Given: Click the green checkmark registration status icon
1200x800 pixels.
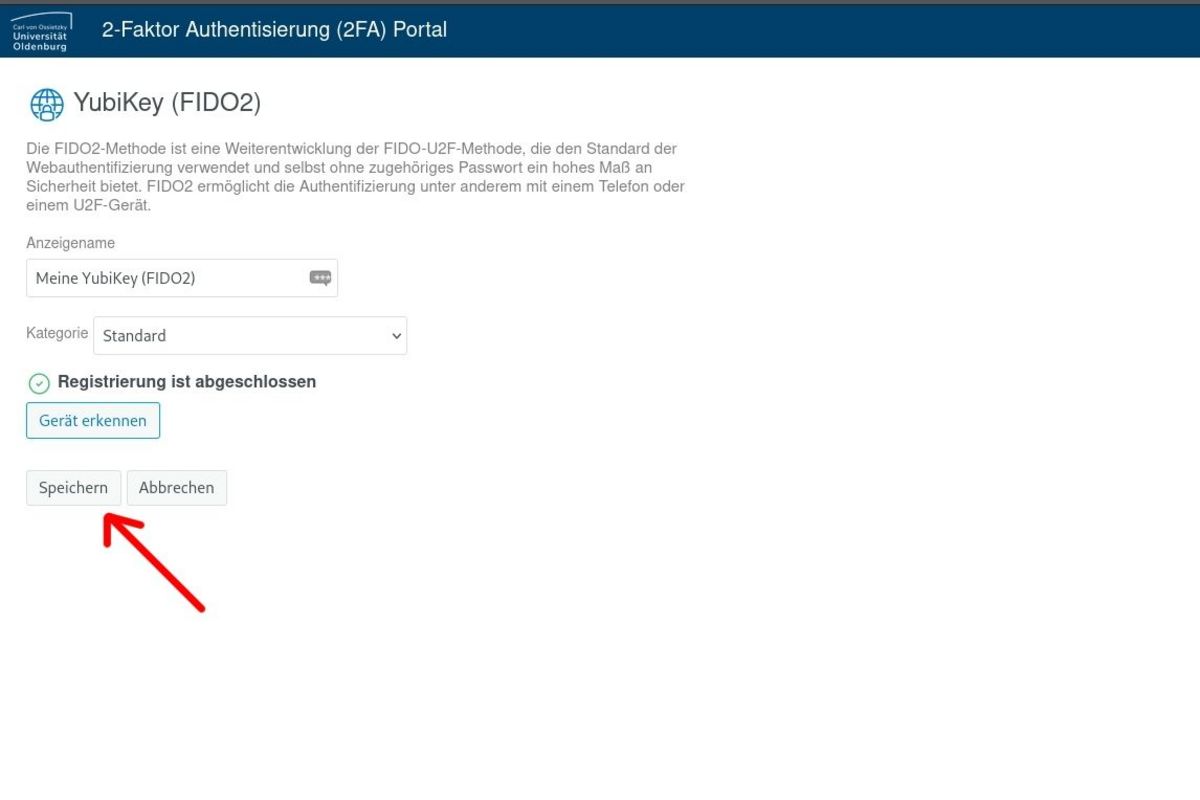Looking at the screenshot, I should [x=39, y=383].
